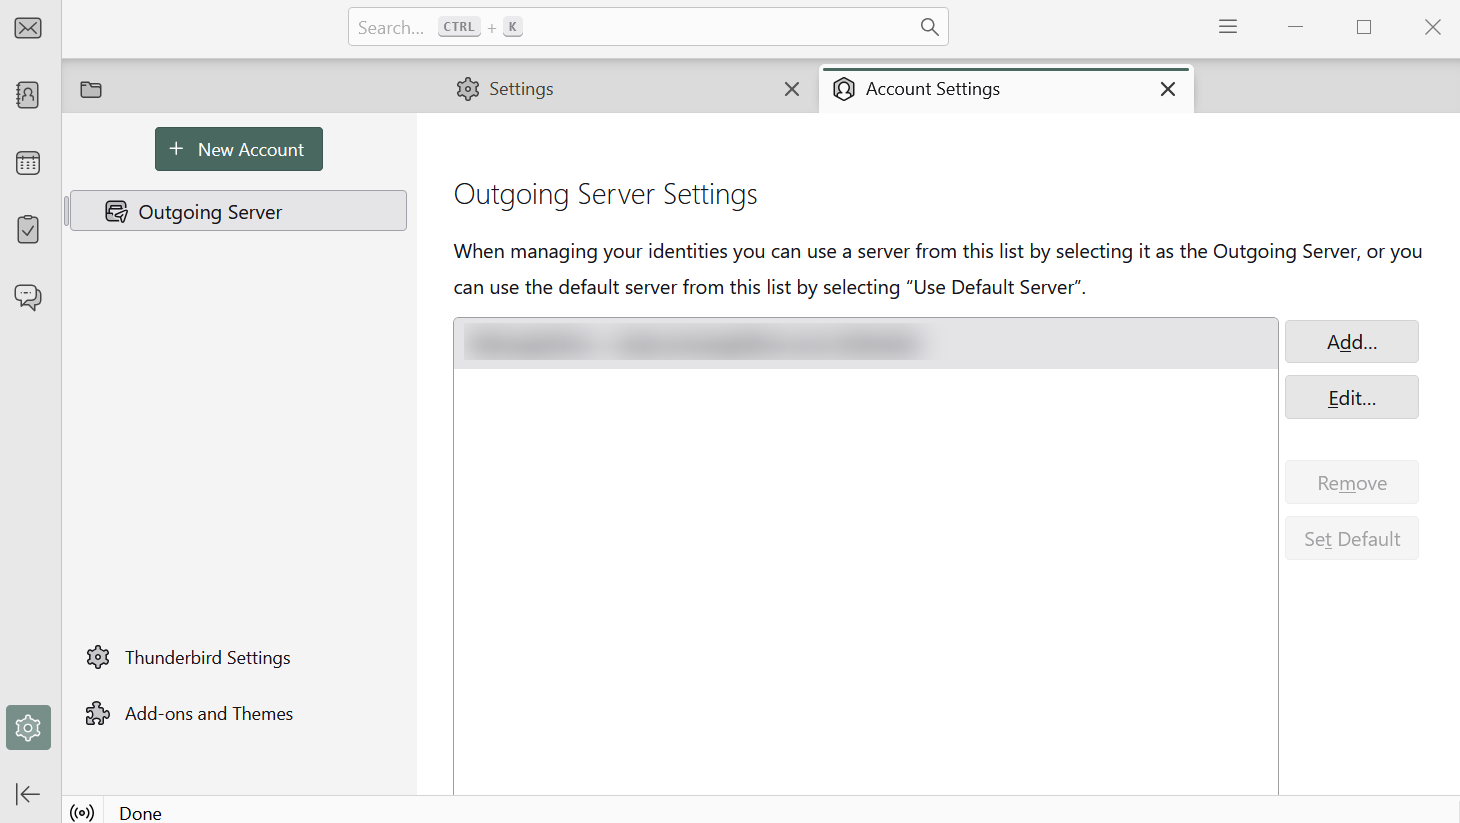Viewport: 1460px width, 823px height.
Task: Open the Address Book space
Action: [x=28, y=95]
